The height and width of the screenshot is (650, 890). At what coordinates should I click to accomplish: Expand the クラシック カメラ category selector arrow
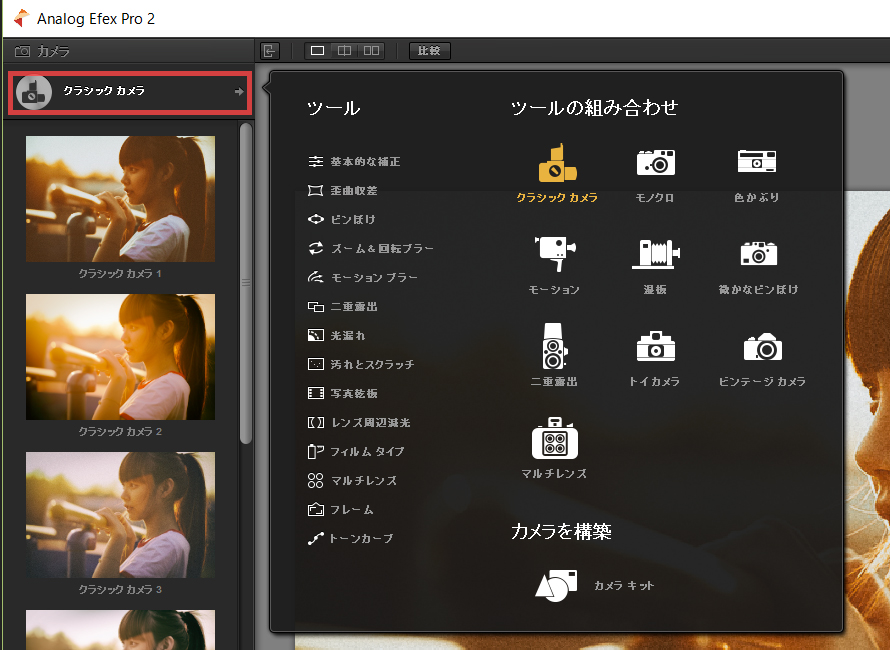click(x=240, y=91)
